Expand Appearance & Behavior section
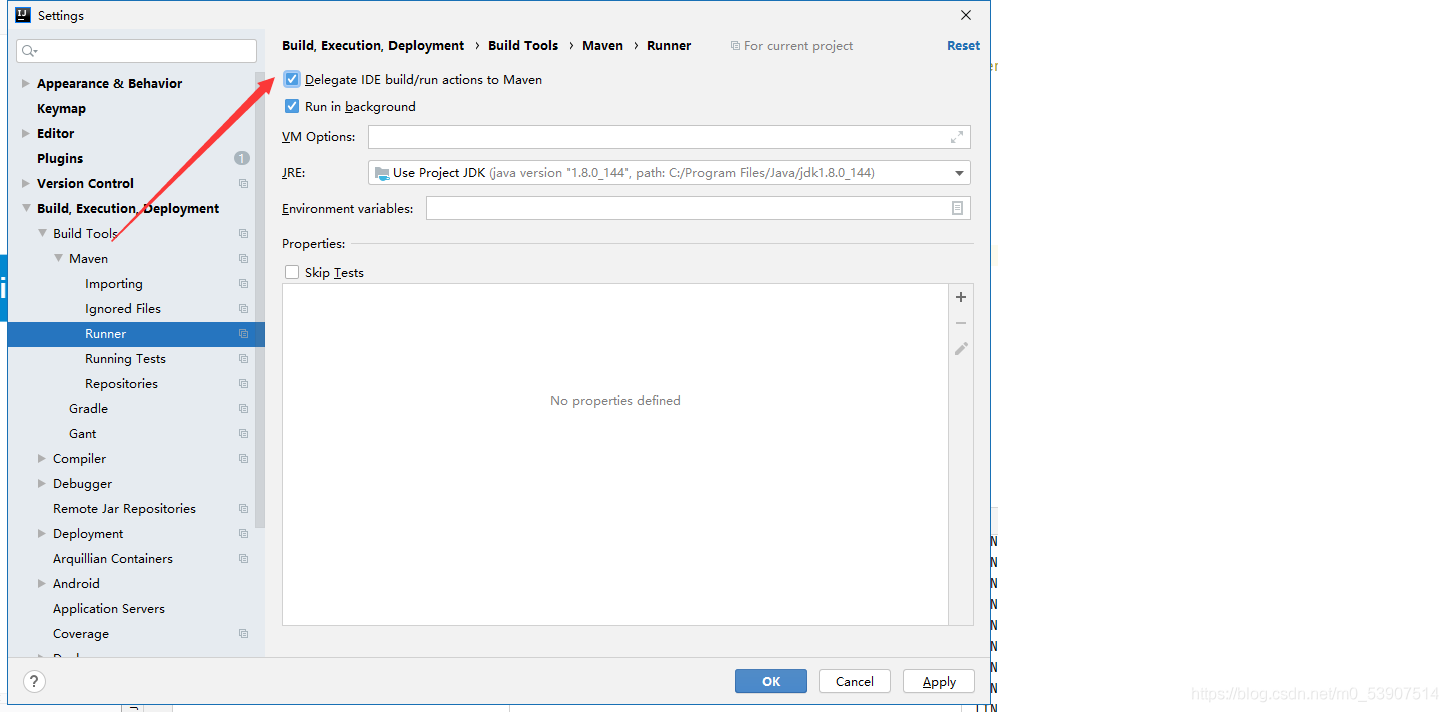The width and height of the screenshot is (1448, 712). [x=26, y=84]
